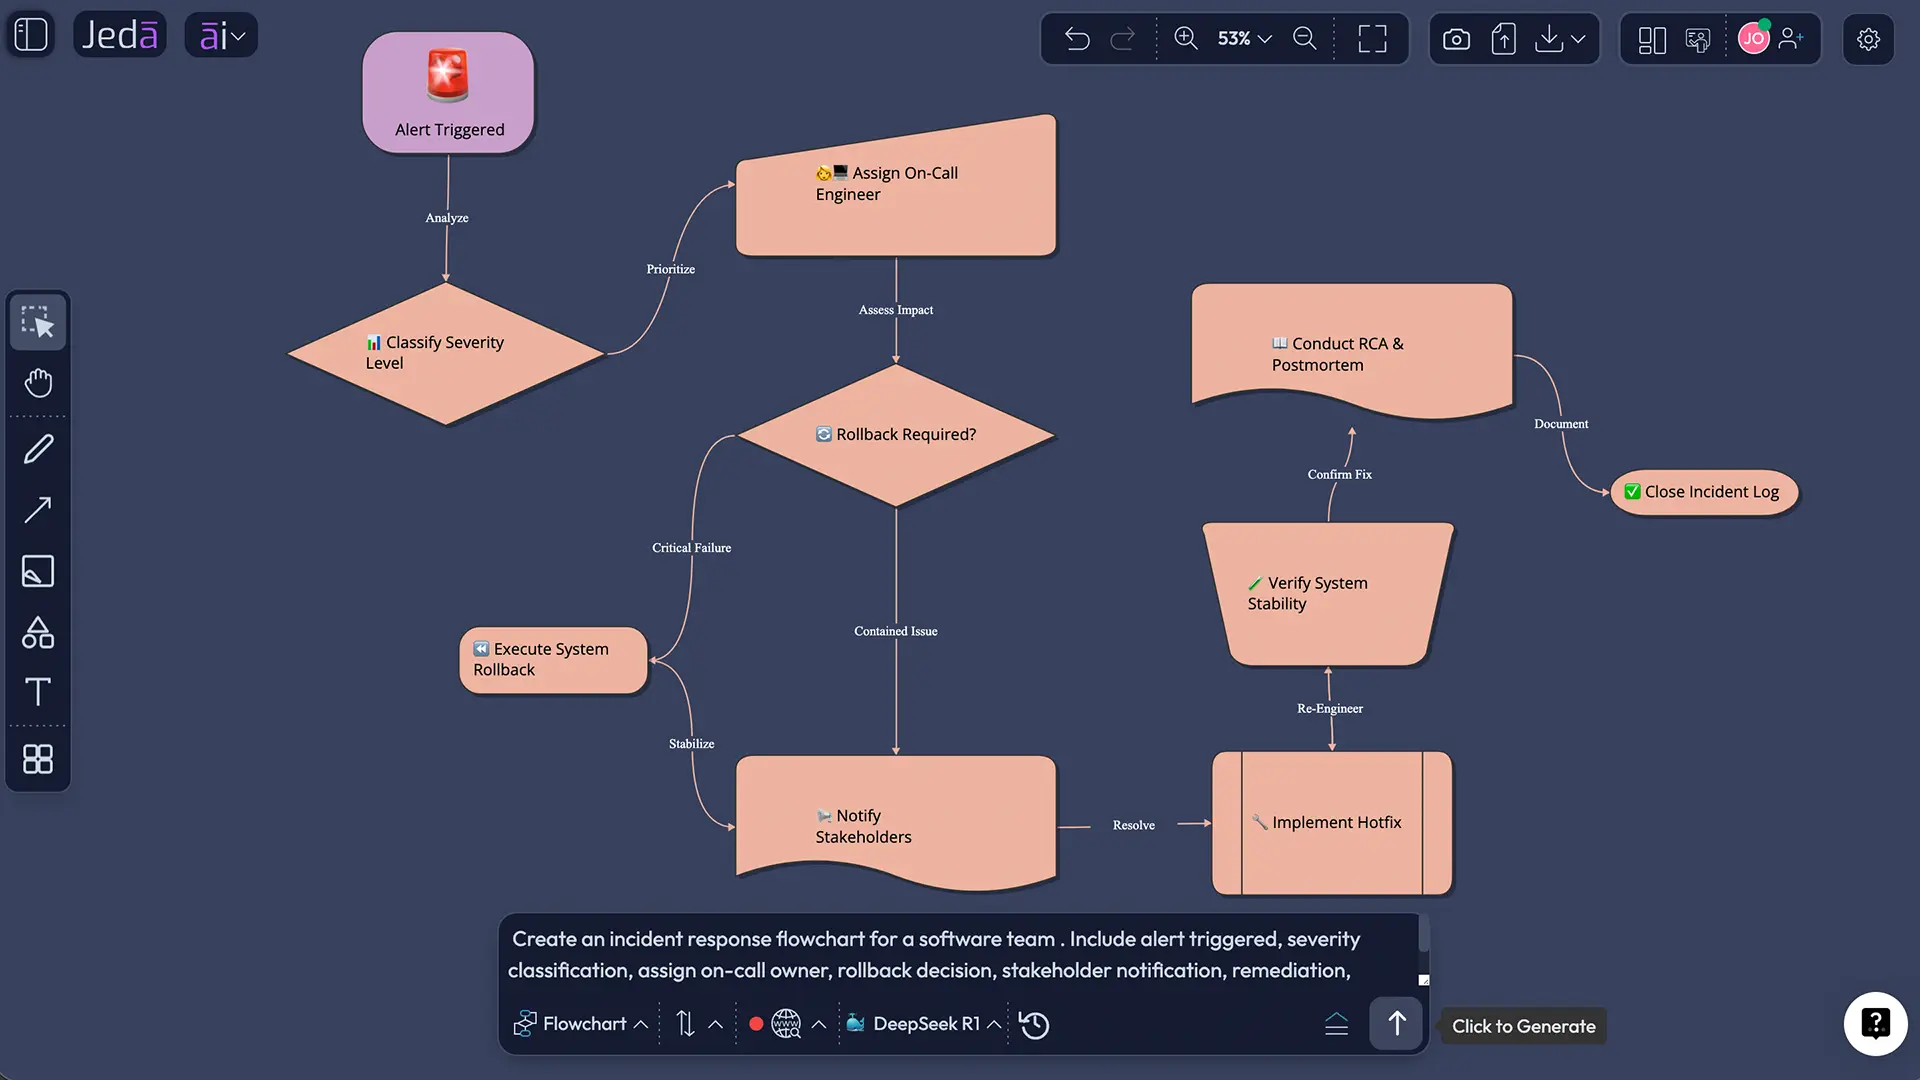Toggle the web search globe icon
Viewport: 1920px width, 1080px height.
786,1024
